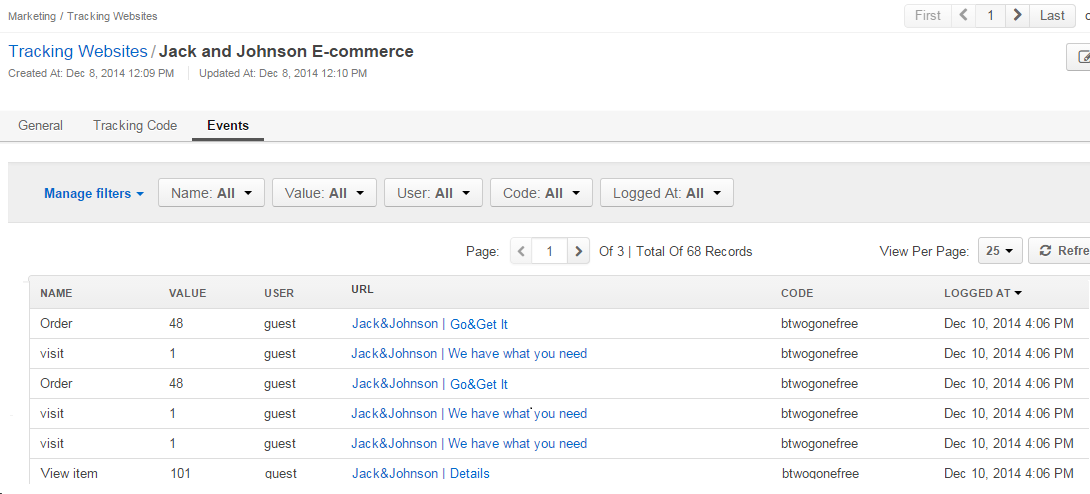Screen dimensions: 1090x494
Task: Open Jack&Johnson | Details URL link
Action: pos(420,473)
